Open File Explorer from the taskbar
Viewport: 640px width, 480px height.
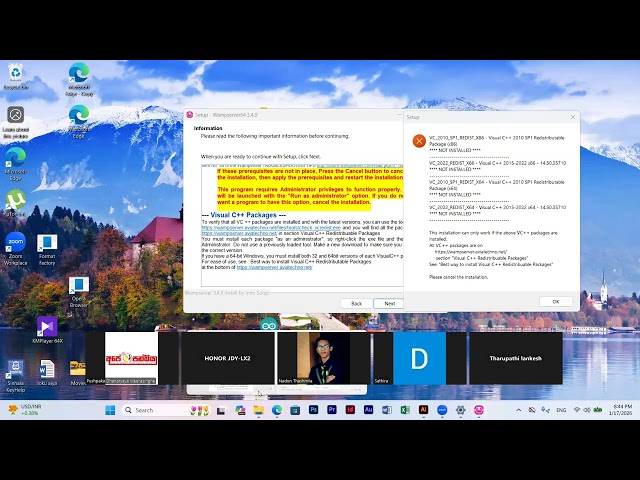(x=258, y=410)
